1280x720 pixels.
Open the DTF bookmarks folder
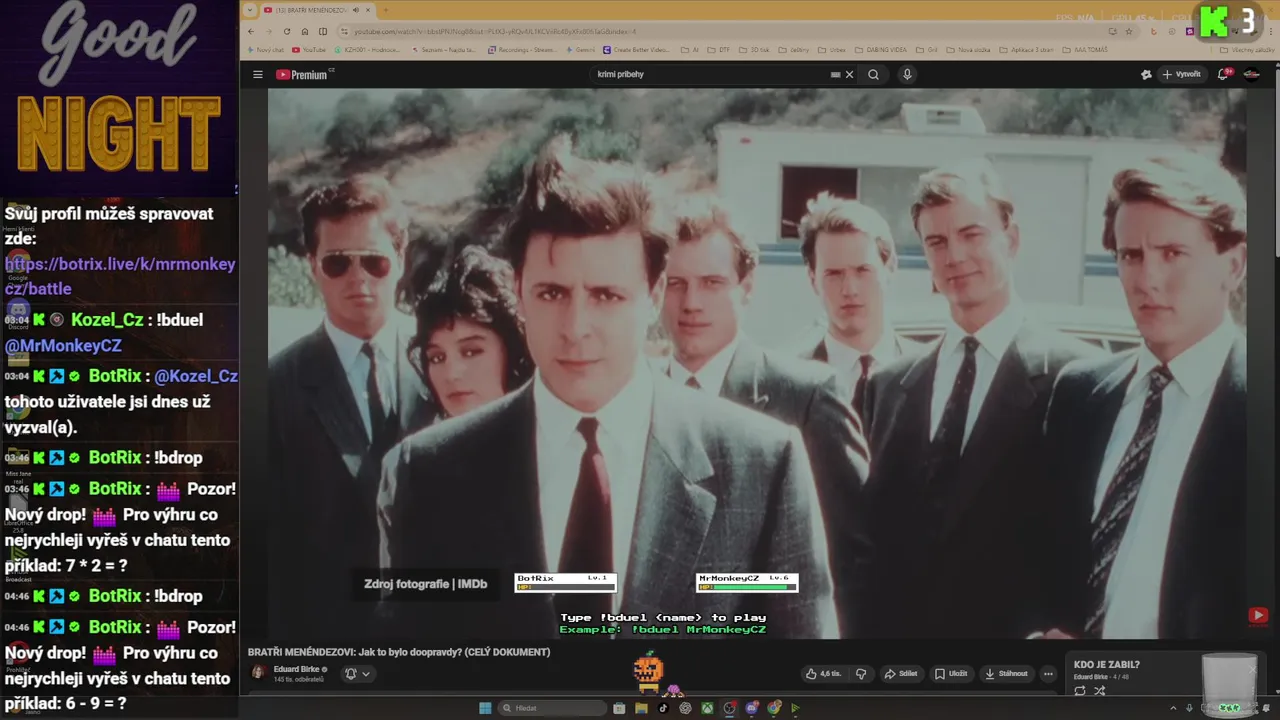[720, 49]
